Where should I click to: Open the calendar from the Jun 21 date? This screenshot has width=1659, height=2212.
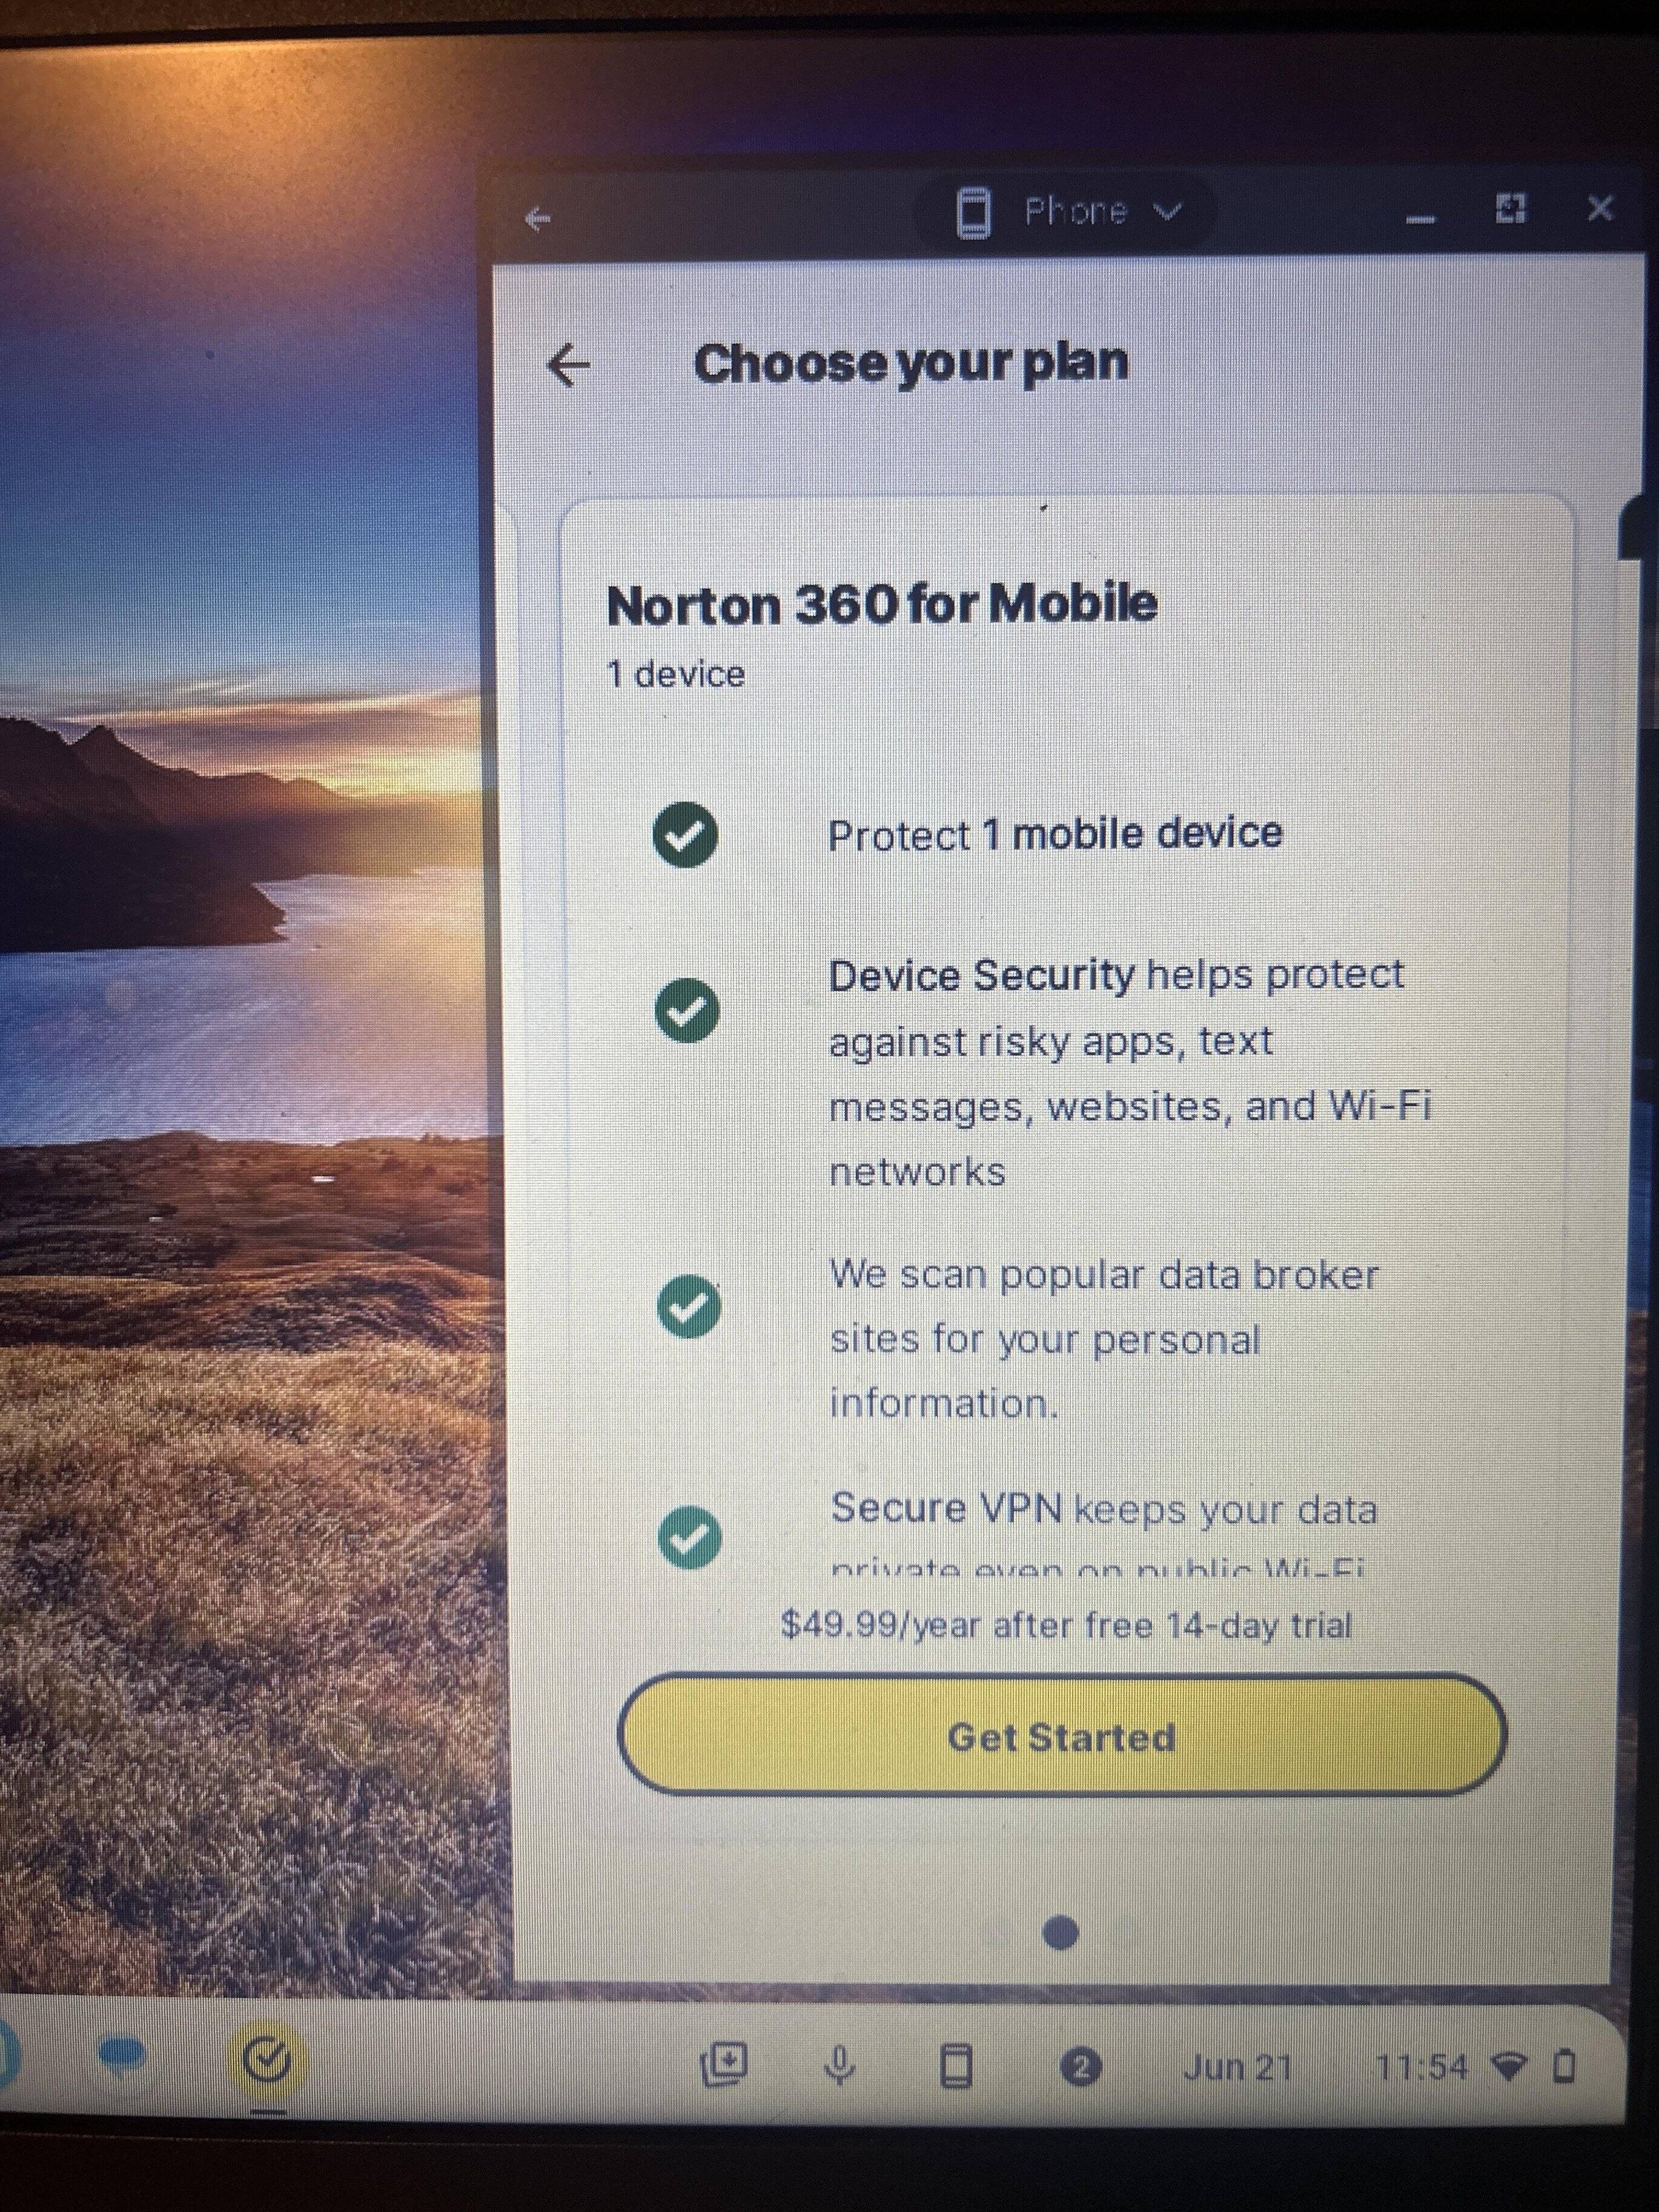[x=1238, y=2067]
